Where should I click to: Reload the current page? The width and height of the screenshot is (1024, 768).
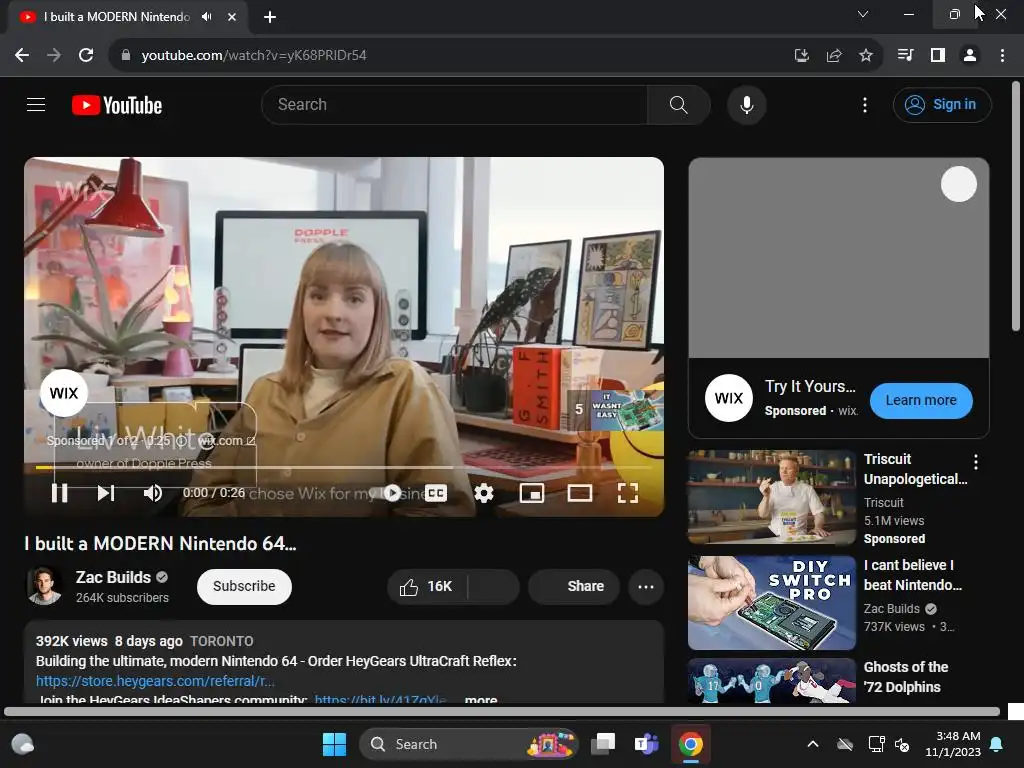(86, 56)
